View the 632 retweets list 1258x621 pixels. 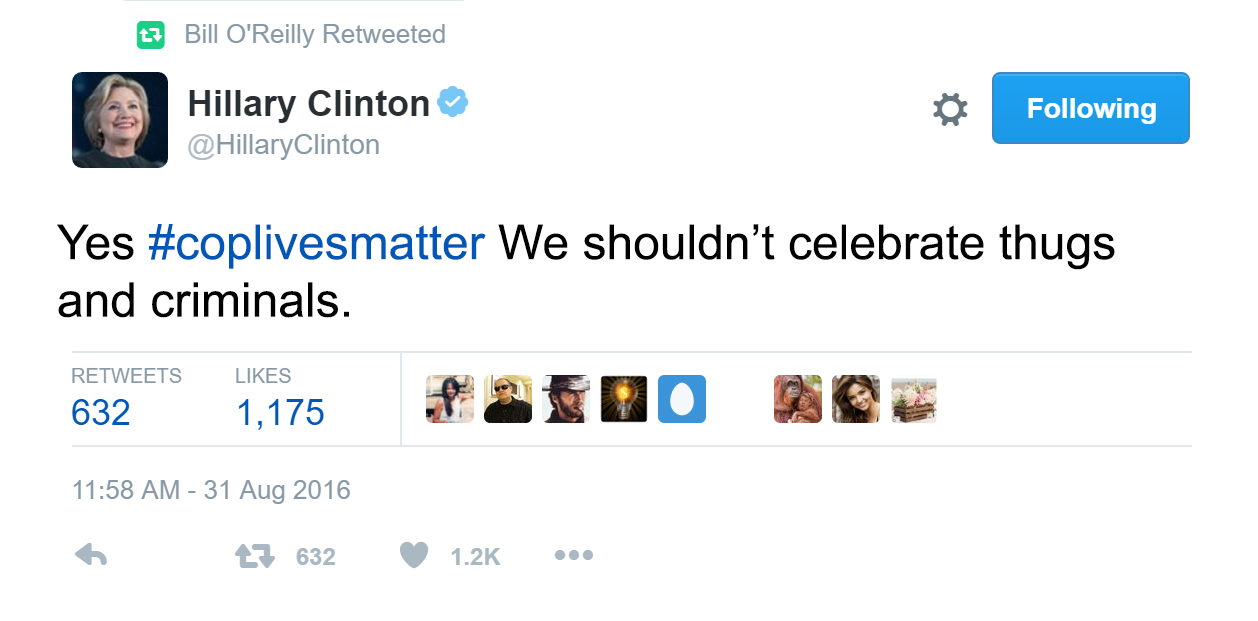coord(101,411)
